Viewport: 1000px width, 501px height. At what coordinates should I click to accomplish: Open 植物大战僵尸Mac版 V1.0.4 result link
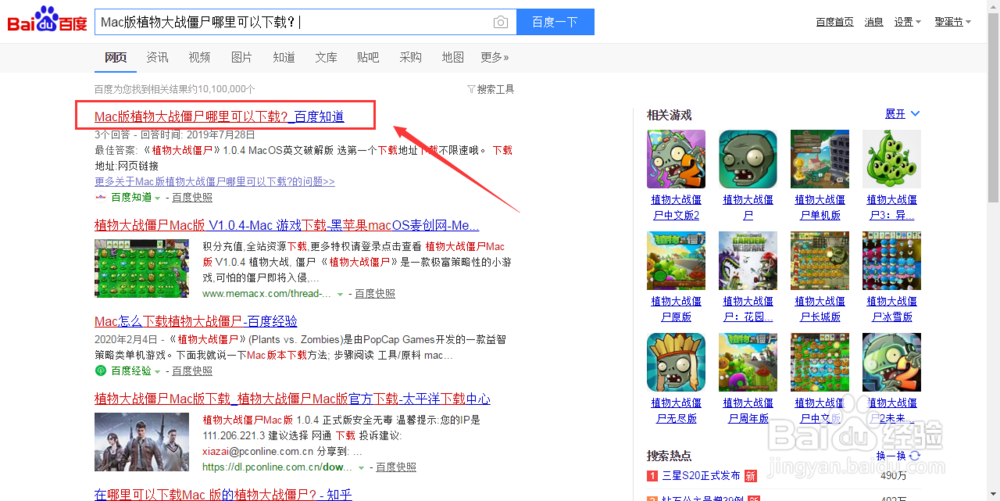(287, 225)
